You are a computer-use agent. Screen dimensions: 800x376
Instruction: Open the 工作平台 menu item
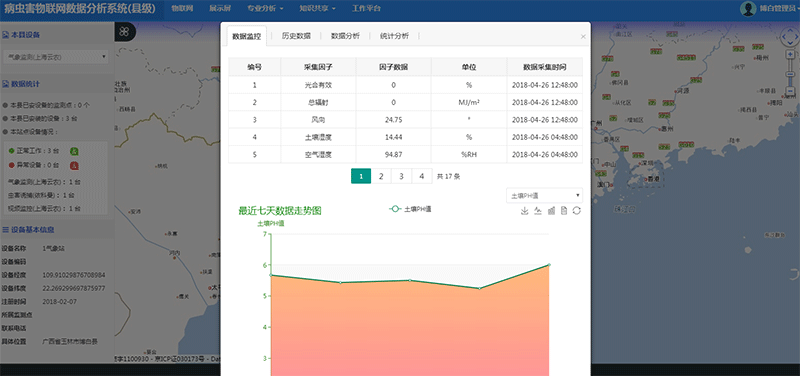pyautogui.click(x=366, y=9)
